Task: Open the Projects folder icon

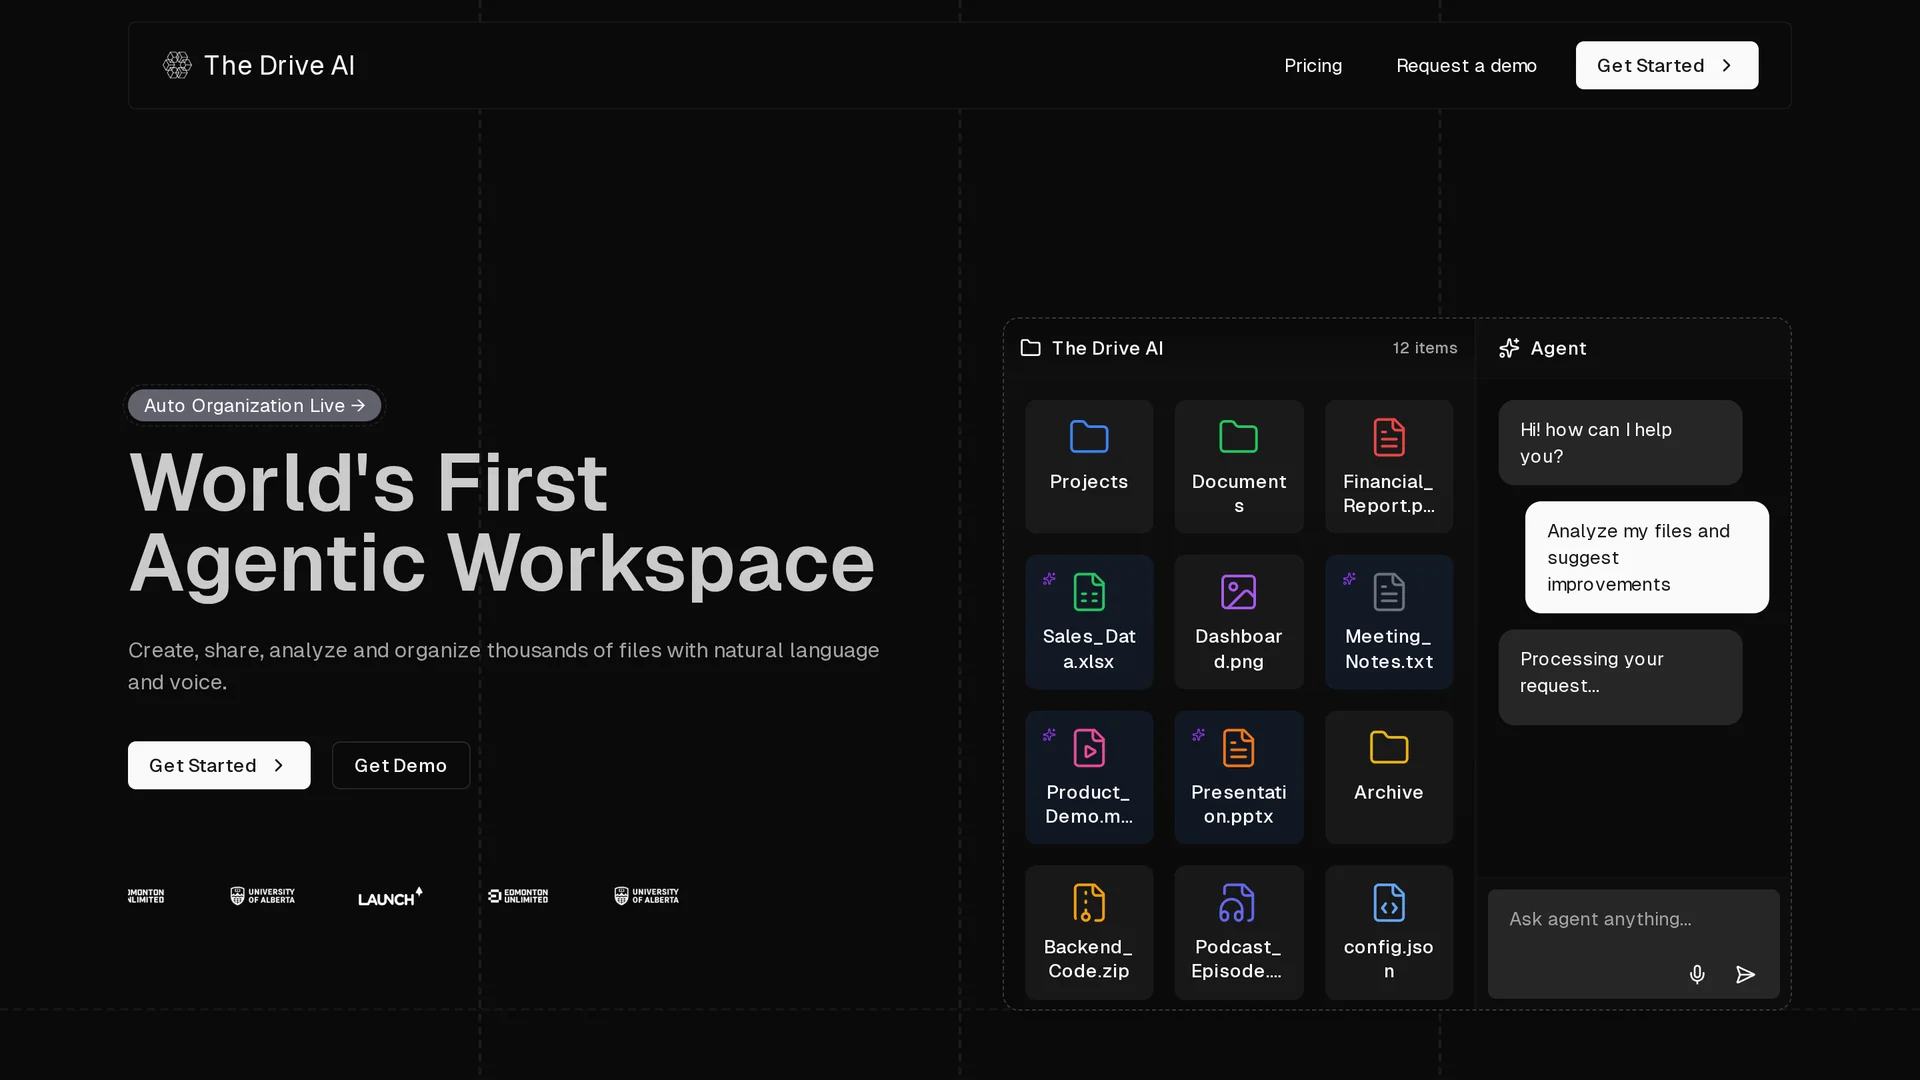Action: (1088, 437)
